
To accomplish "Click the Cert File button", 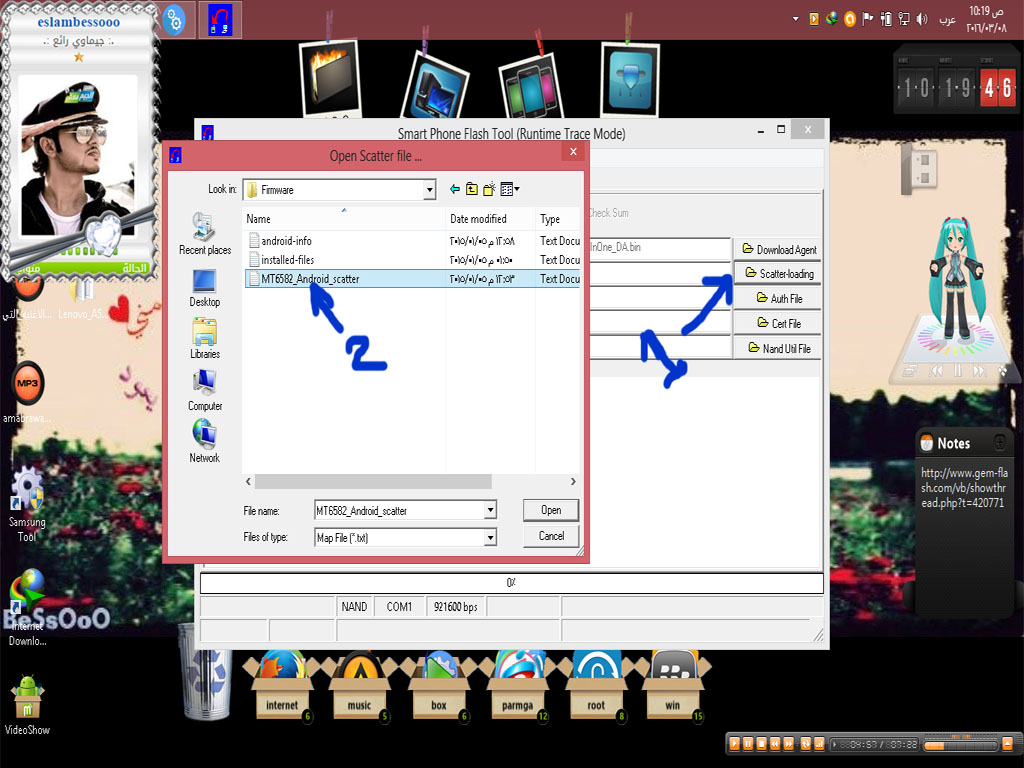I will [x=778, y=323].
